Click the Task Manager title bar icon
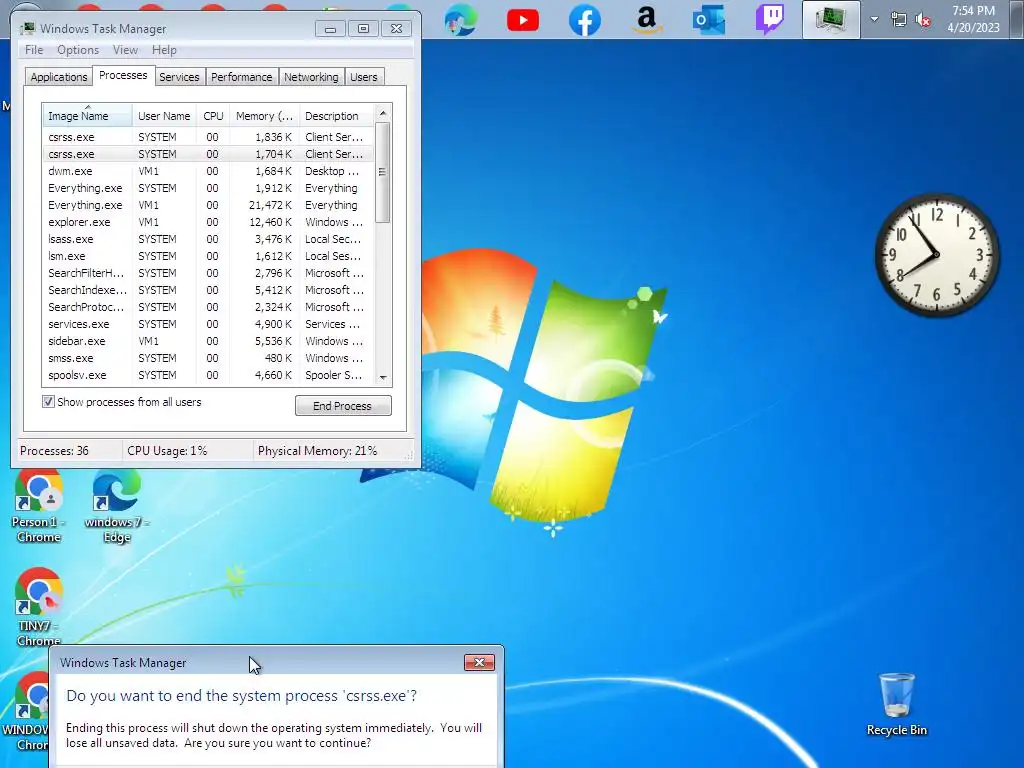Screen dimensions: 1024x768 [x=28, y=28]
